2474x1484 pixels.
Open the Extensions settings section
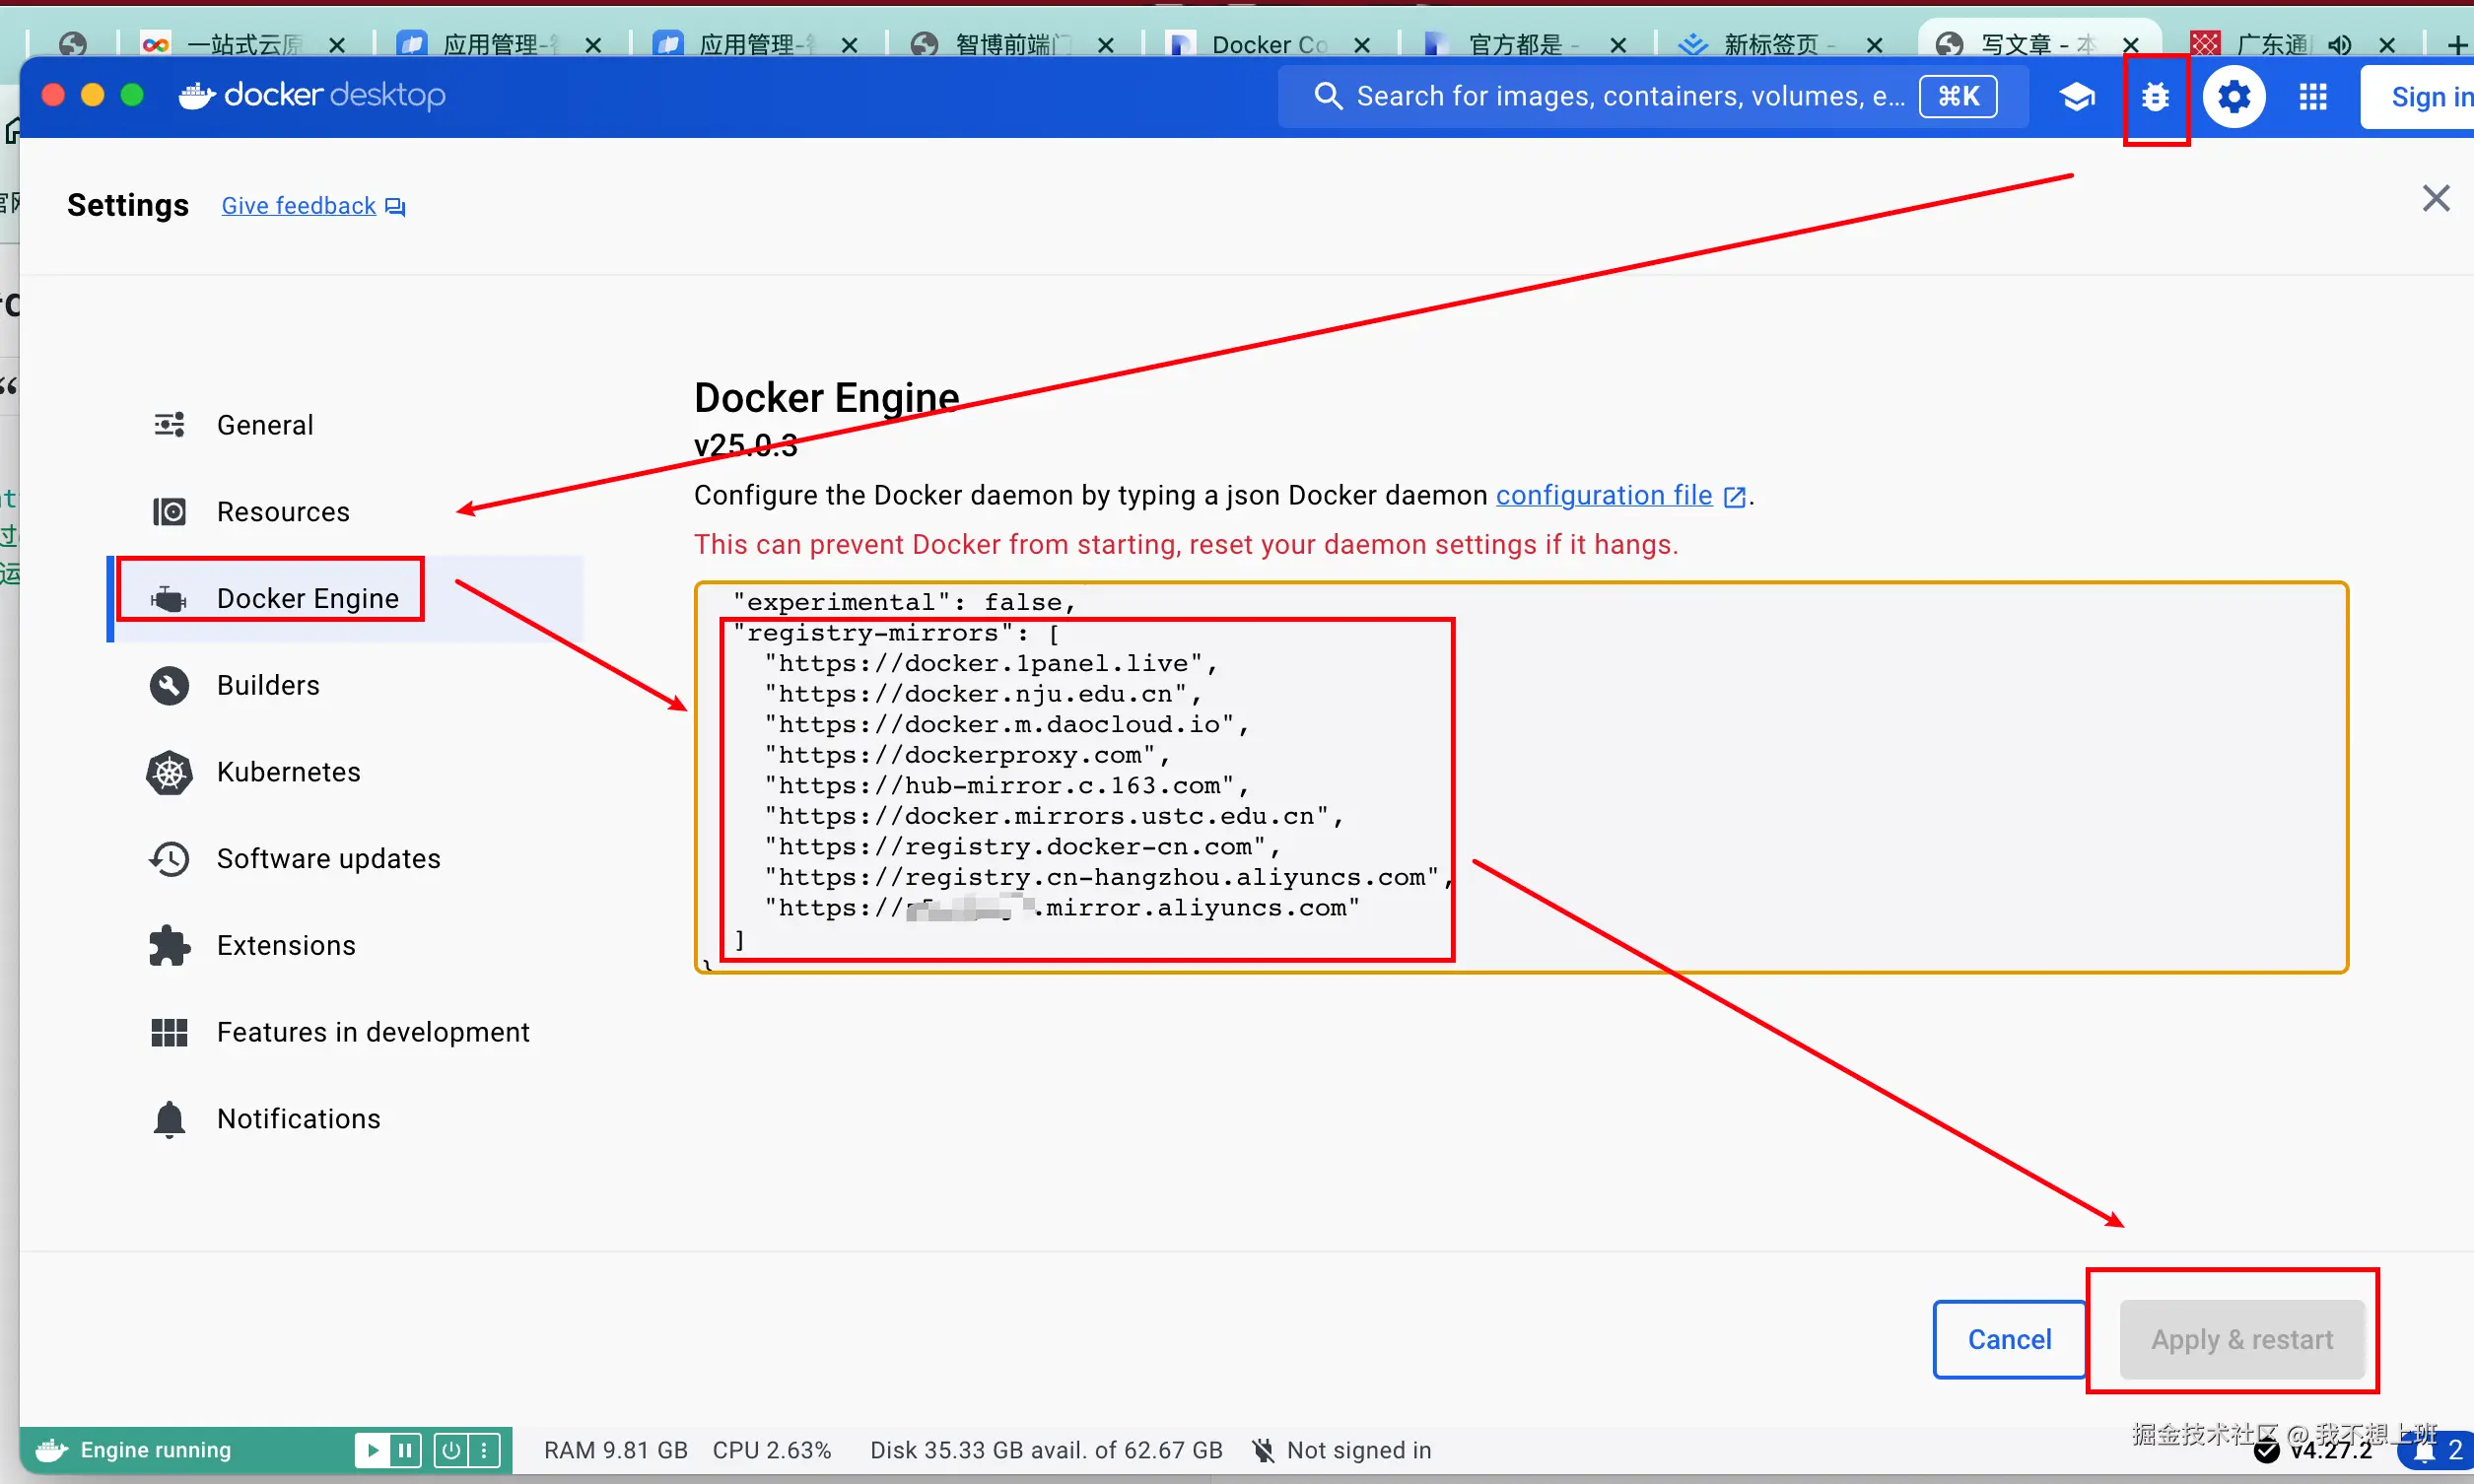pyautogui.click(x=347, y=946)
